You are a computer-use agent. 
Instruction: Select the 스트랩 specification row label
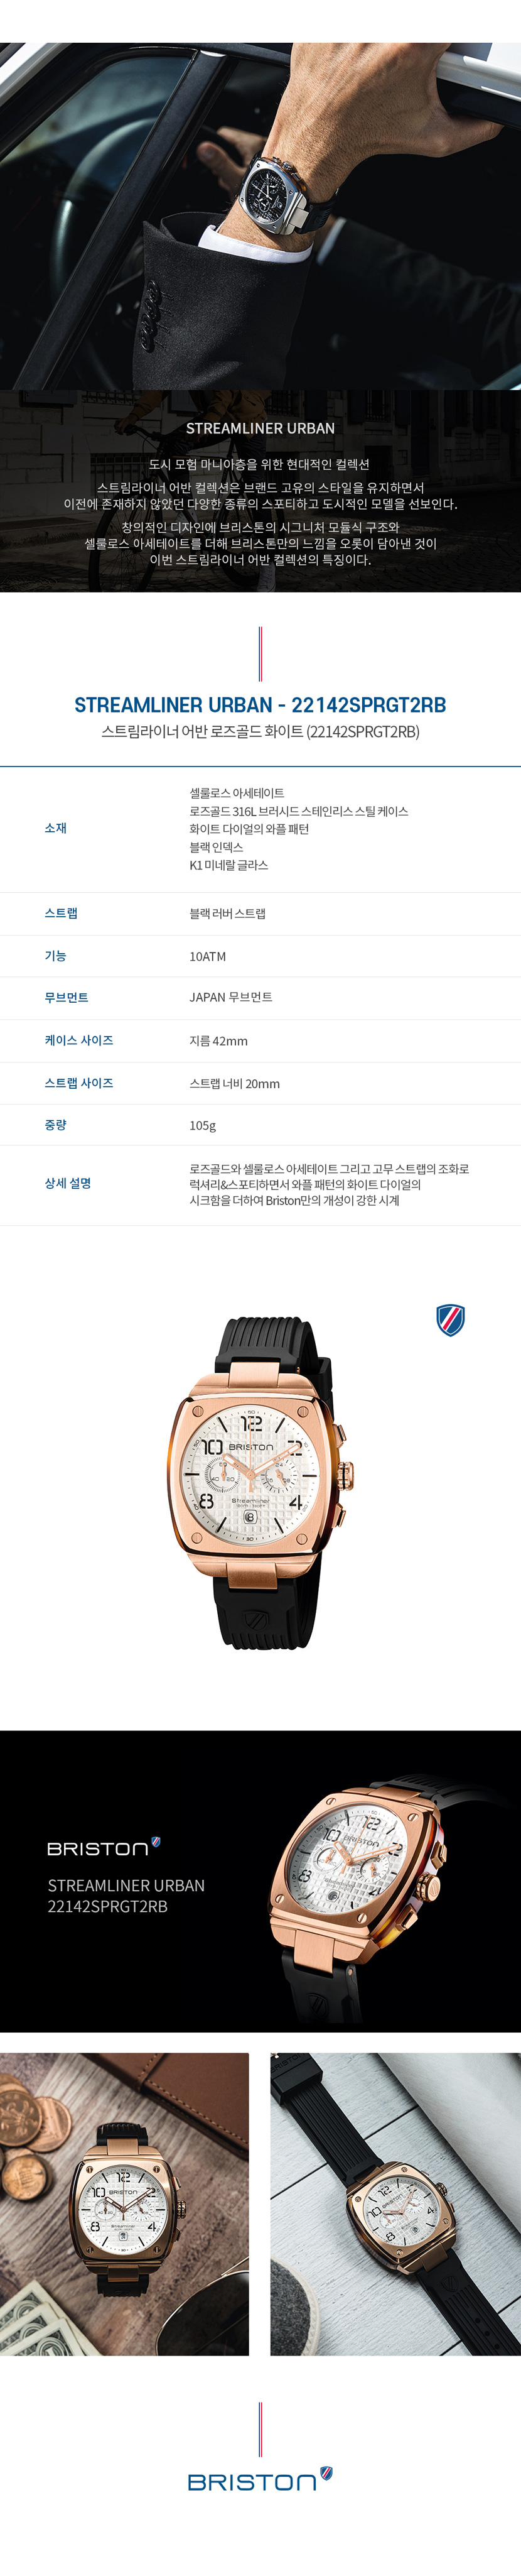[61, 913]
